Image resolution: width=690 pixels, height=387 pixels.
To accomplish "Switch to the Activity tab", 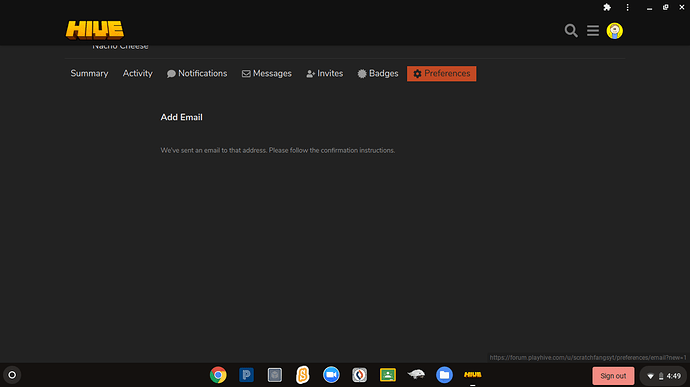I will [137, 74].
